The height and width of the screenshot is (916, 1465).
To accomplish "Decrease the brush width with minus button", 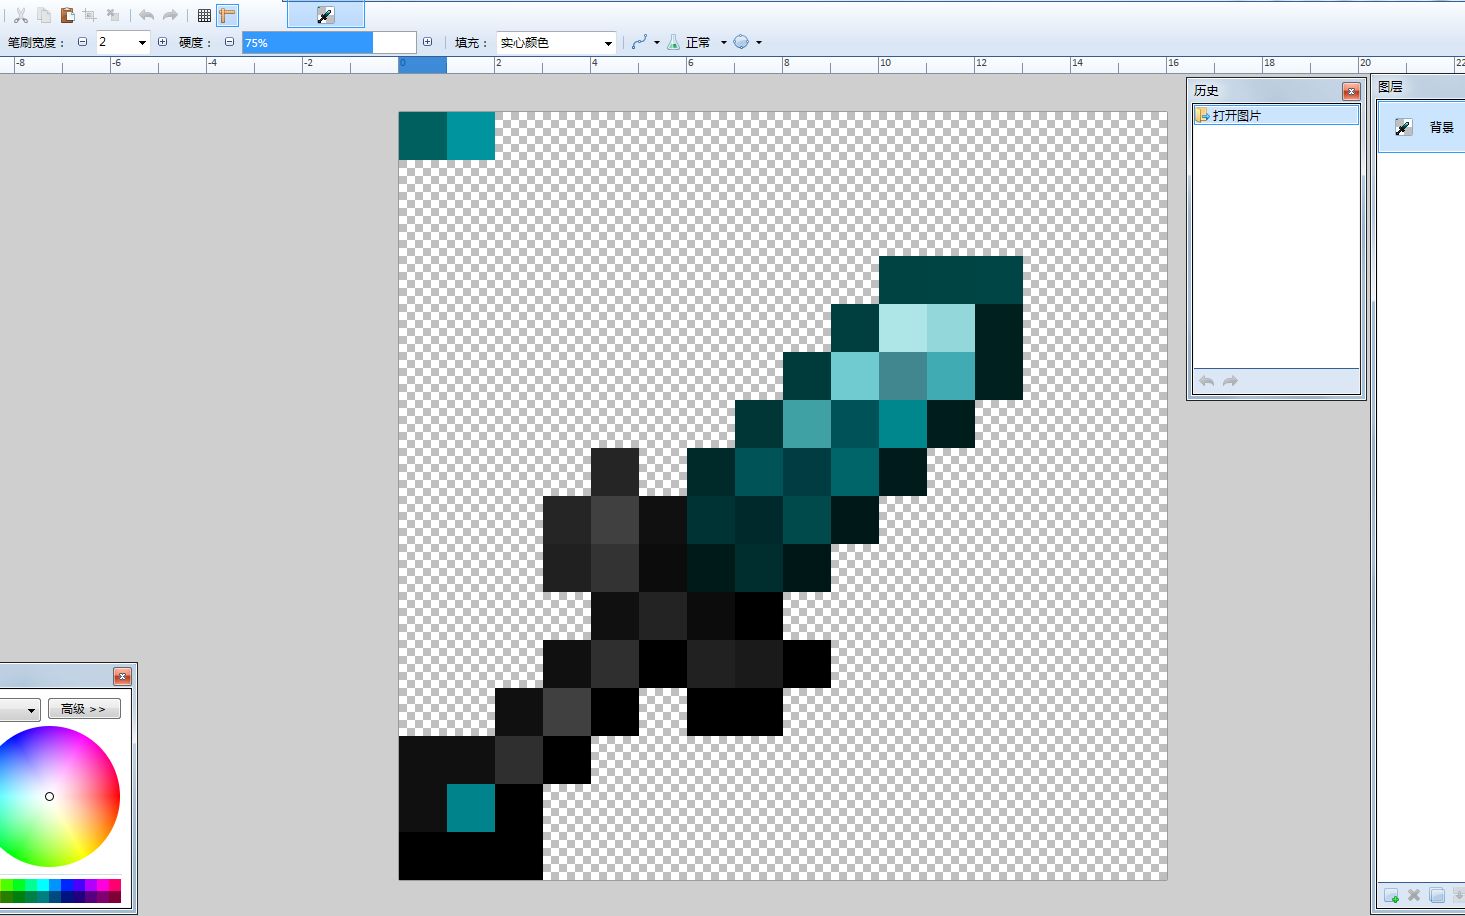I will [x=82, y=42].
